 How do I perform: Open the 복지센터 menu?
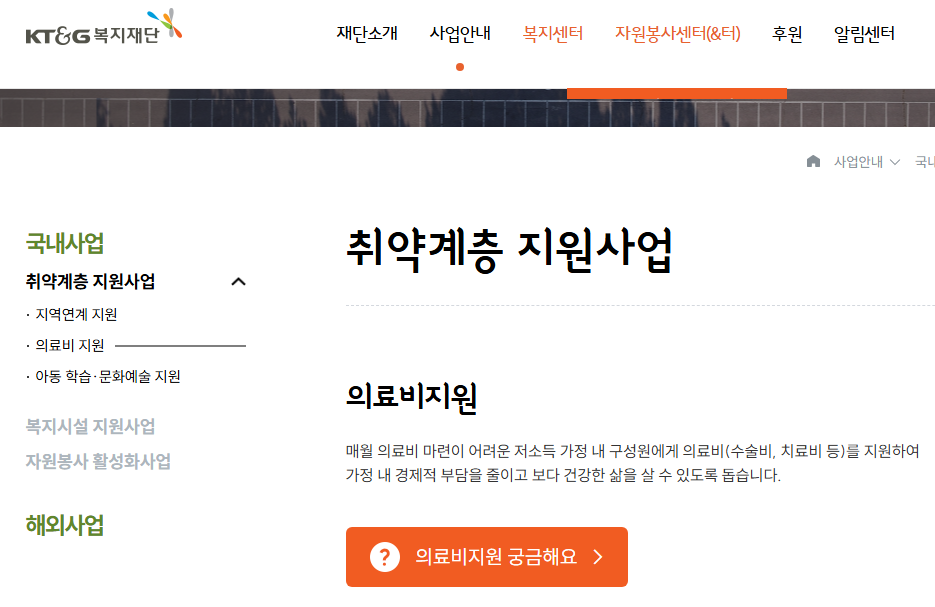(553, 33)
